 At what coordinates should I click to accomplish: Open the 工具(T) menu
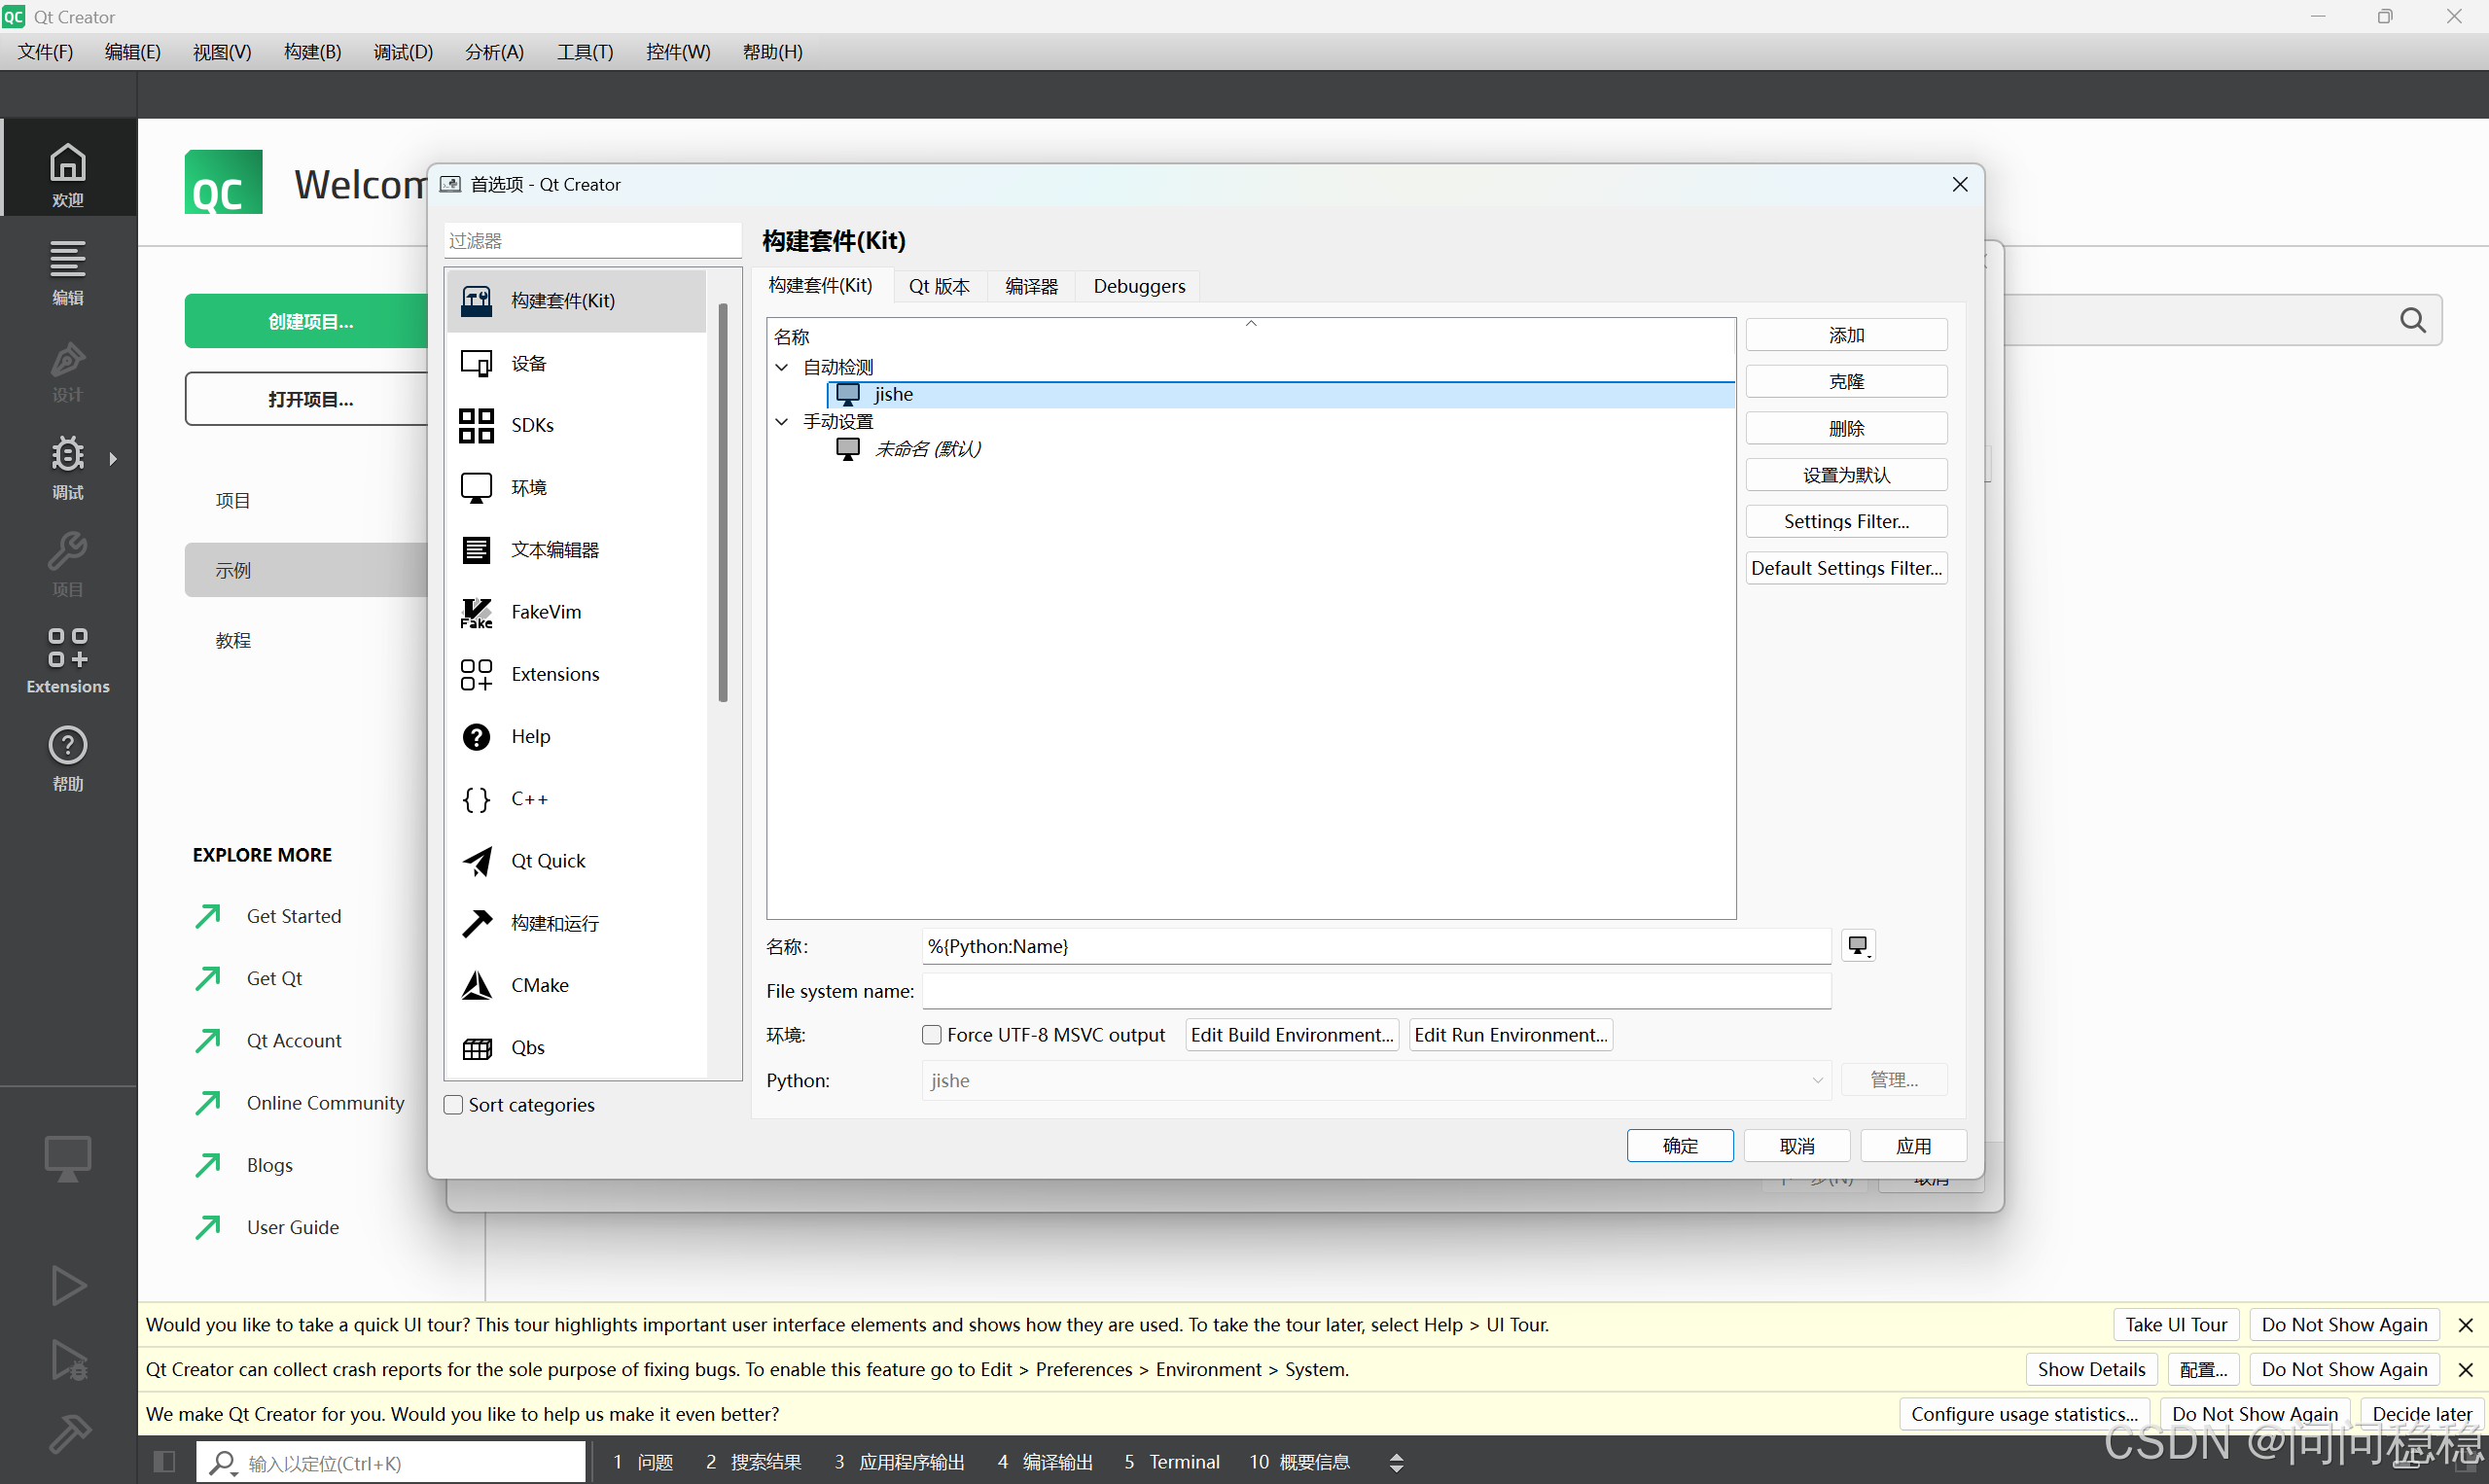coord(585,51)
